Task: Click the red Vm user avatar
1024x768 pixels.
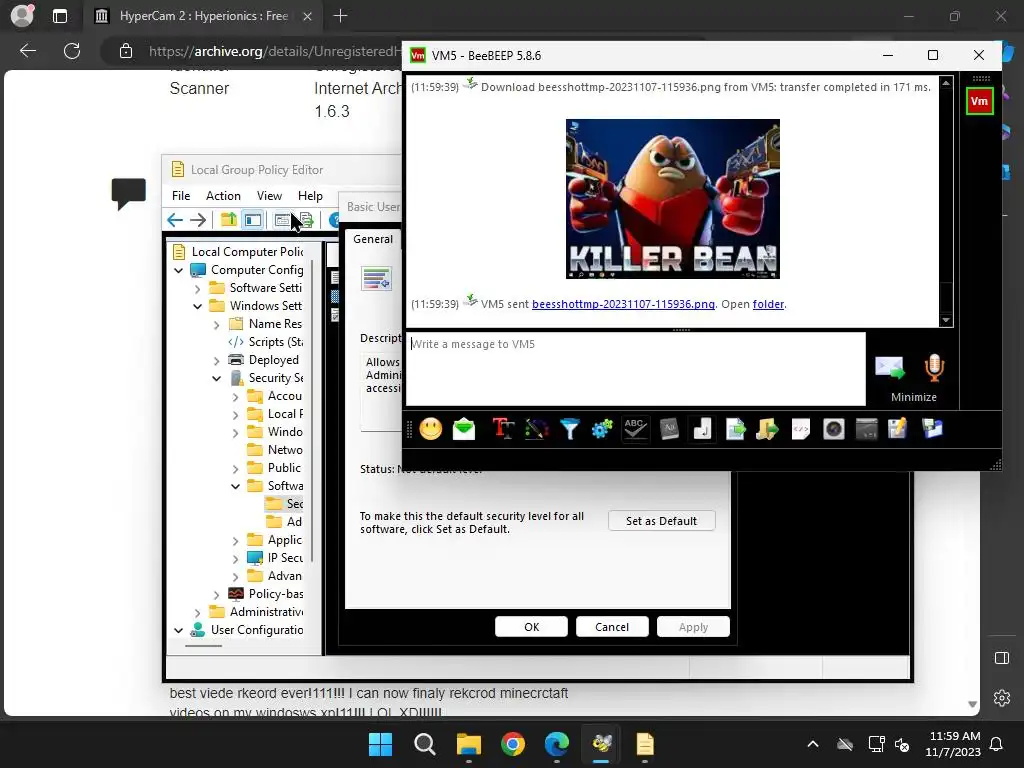Action: [980, 101]
